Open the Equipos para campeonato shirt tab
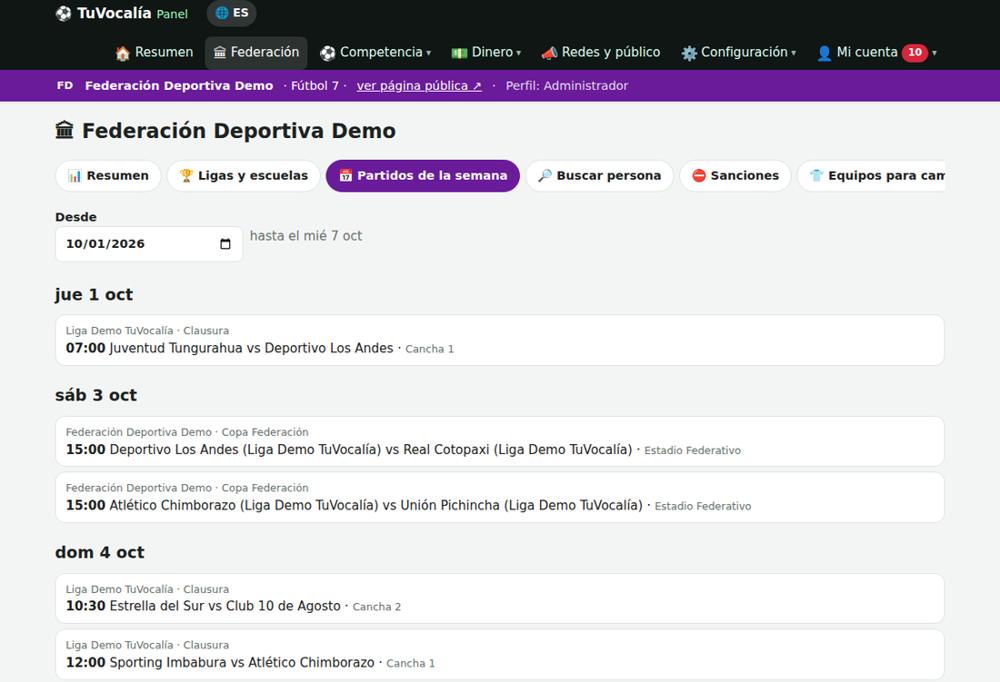 click(871, 175)
